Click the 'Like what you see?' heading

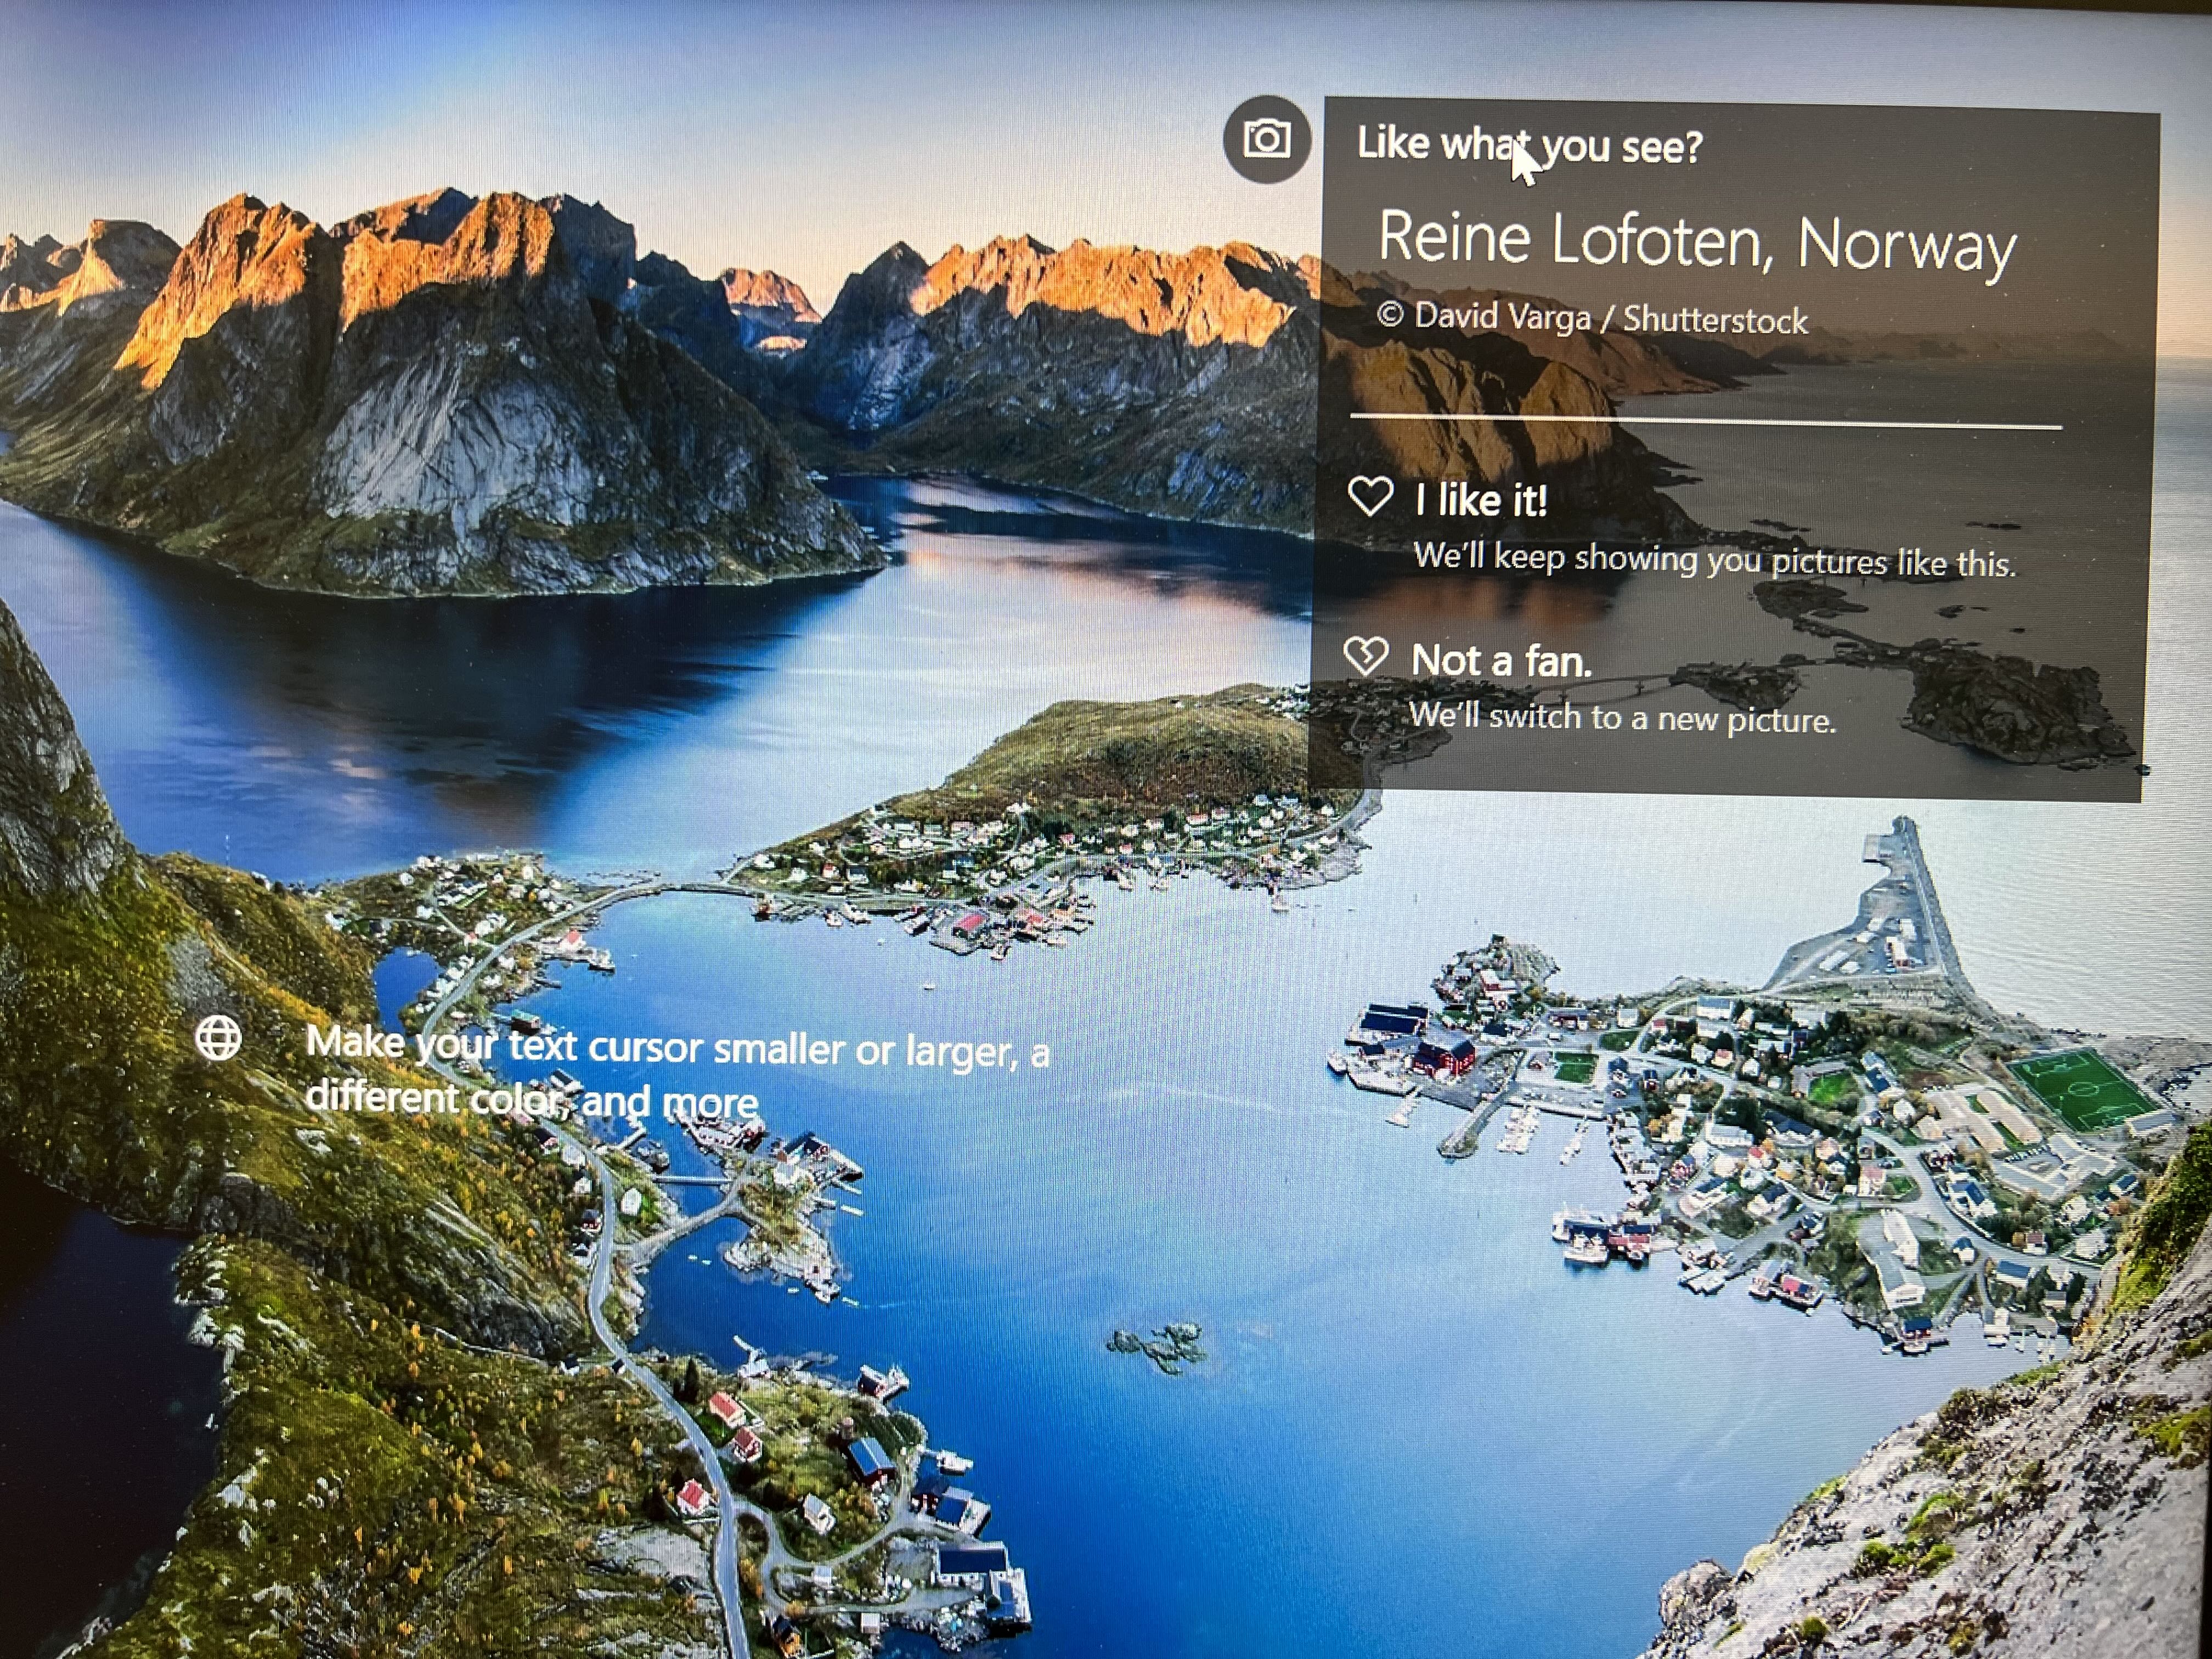point(1529,146)
